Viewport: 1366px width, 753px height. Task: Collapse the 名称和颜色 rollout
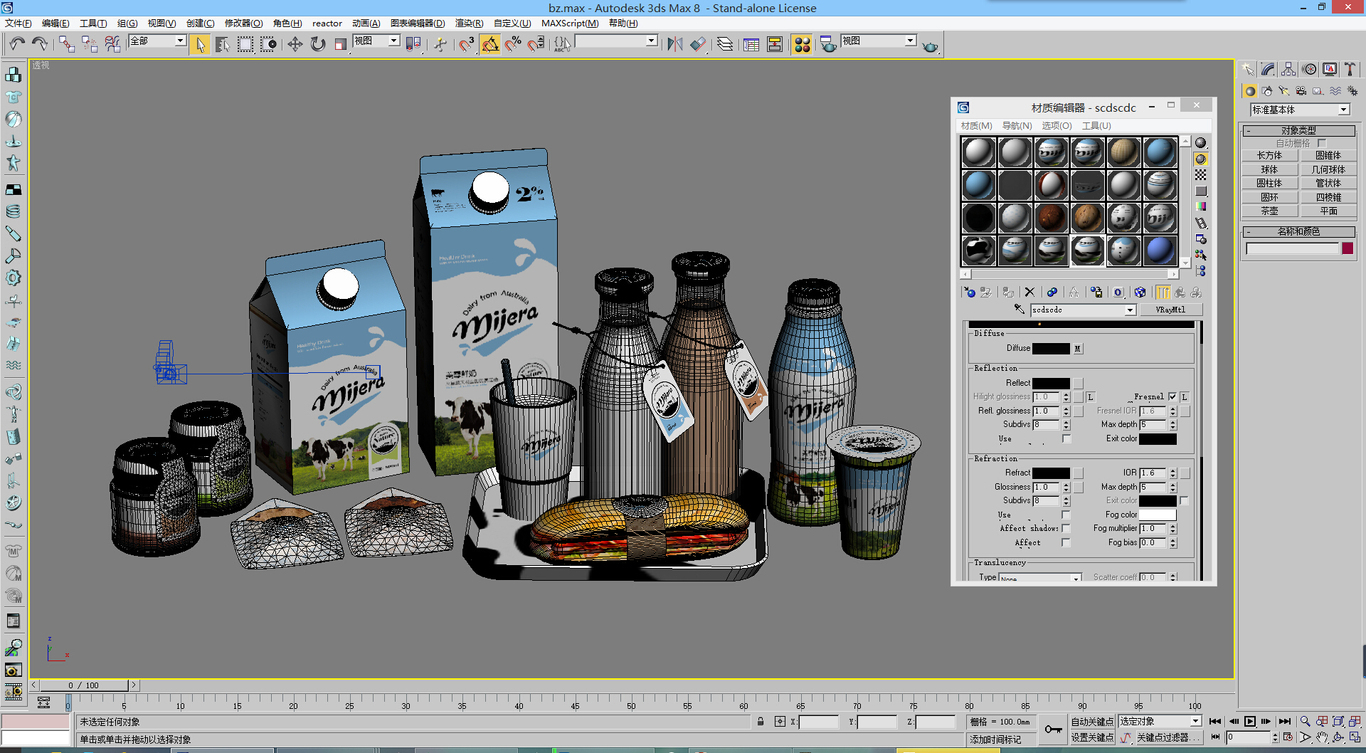(x=1299, y=232)
